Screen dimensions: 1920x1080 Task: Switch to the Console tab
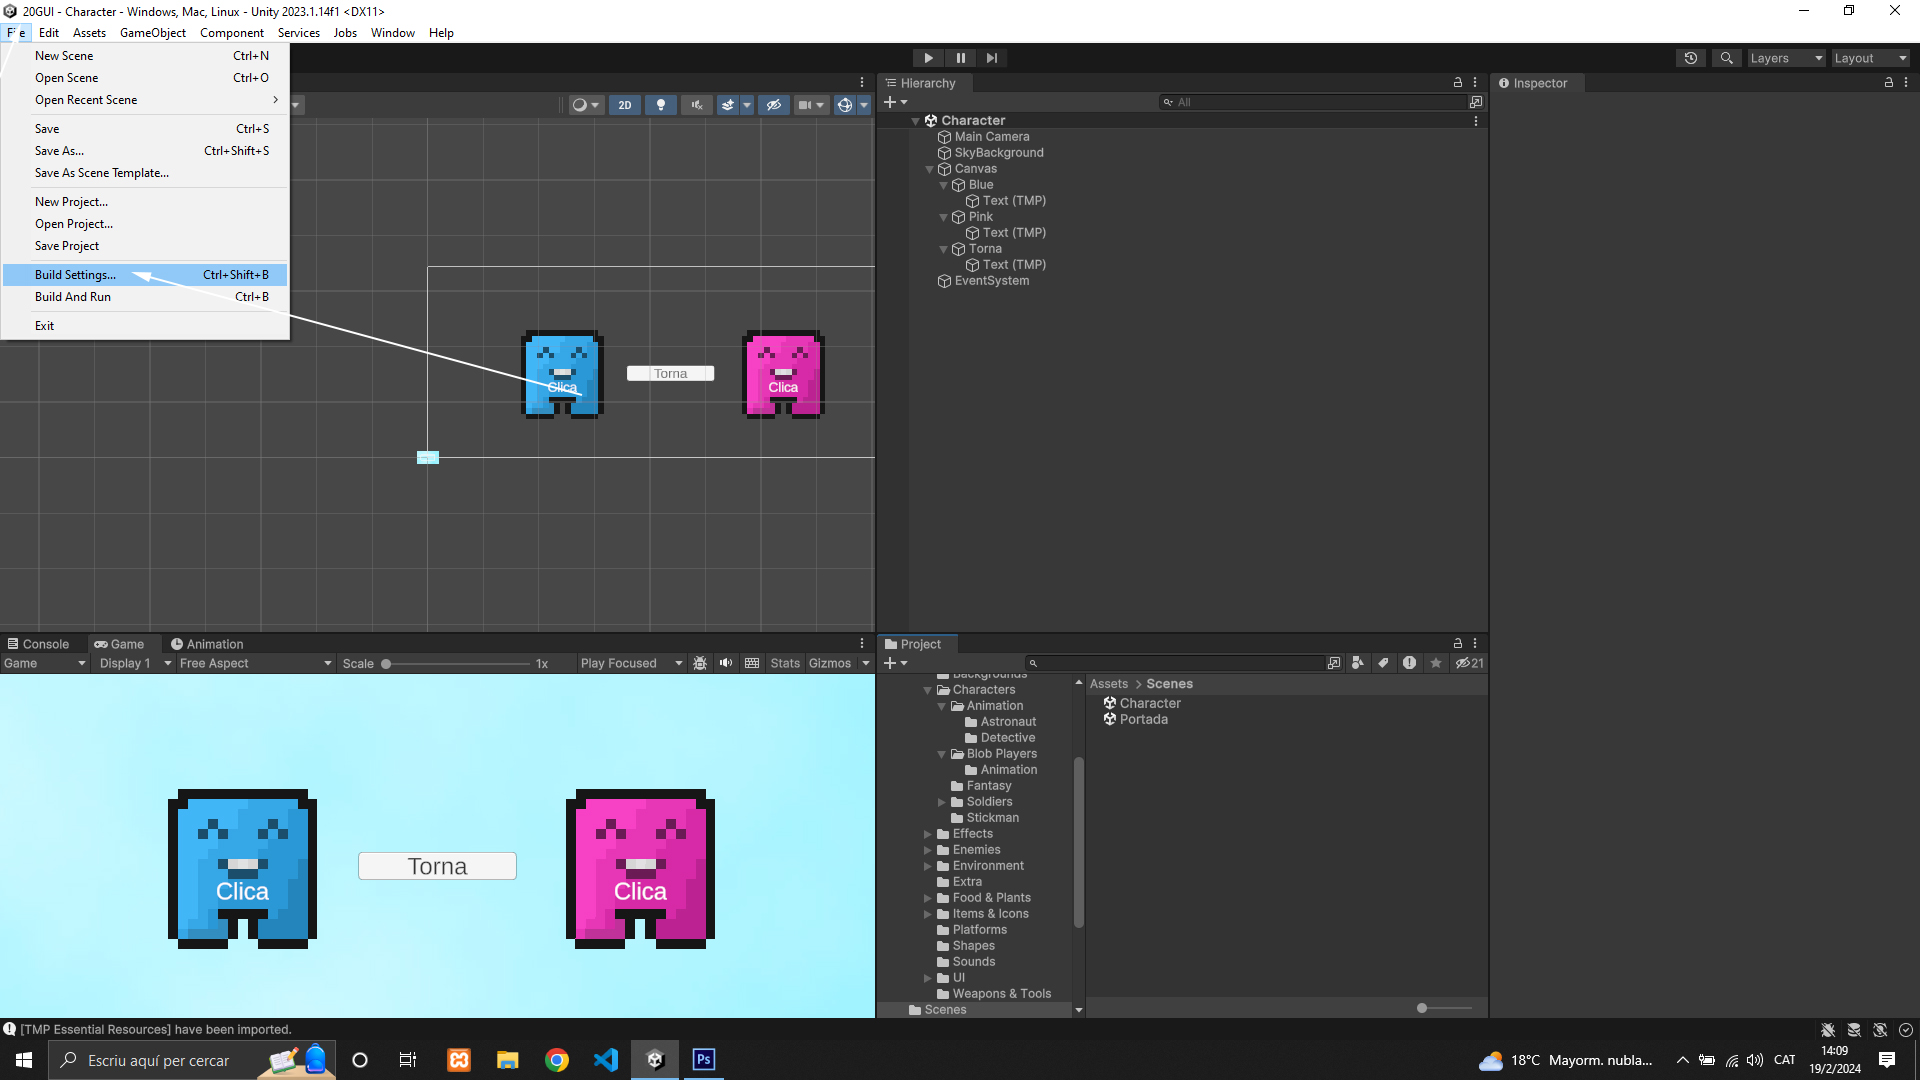coord(39,644)
